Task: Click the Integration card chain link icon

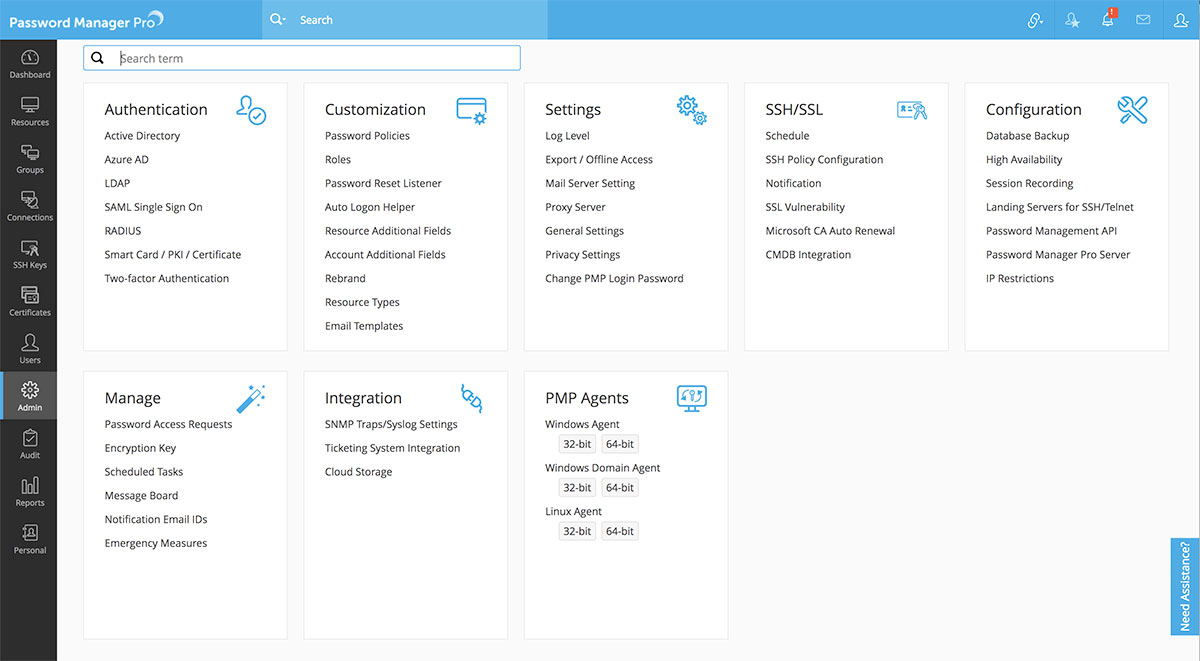Action: [x=471, y=398]
